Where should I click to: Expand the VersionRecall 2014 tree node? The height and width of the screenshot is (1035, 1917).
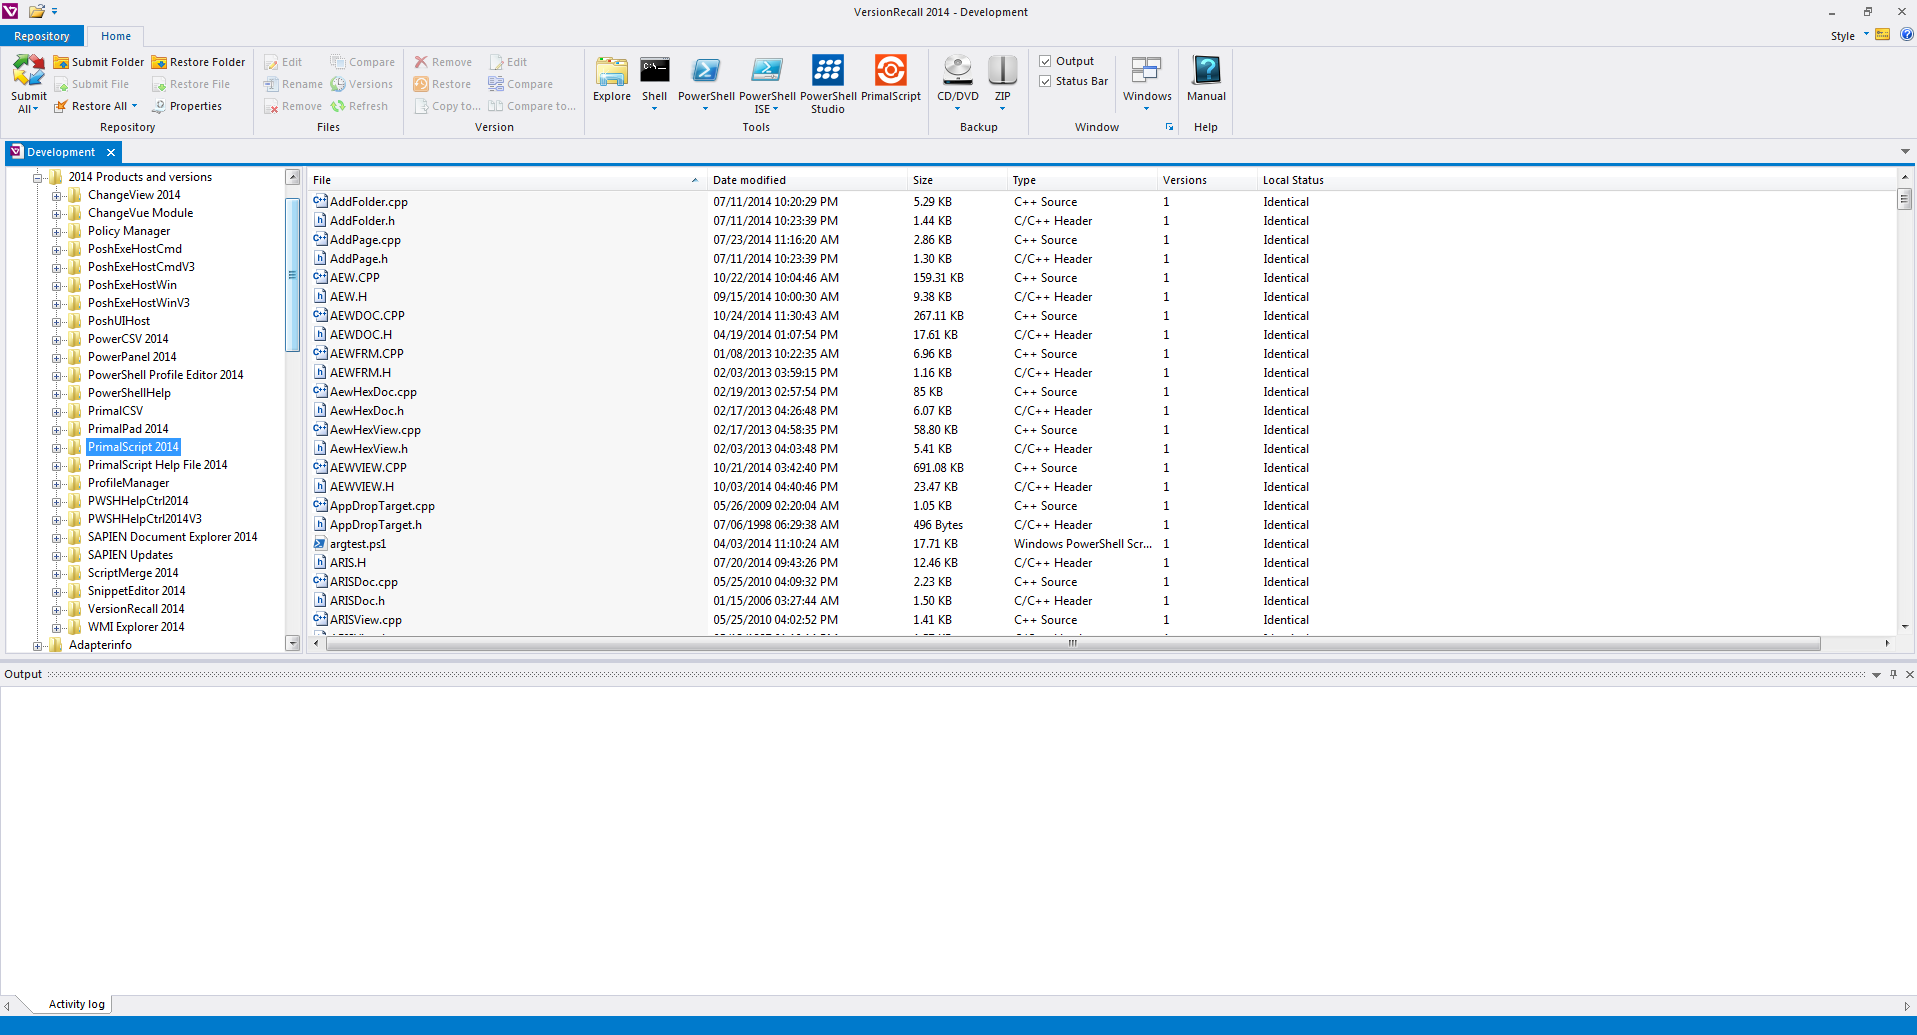coord(57,609)
